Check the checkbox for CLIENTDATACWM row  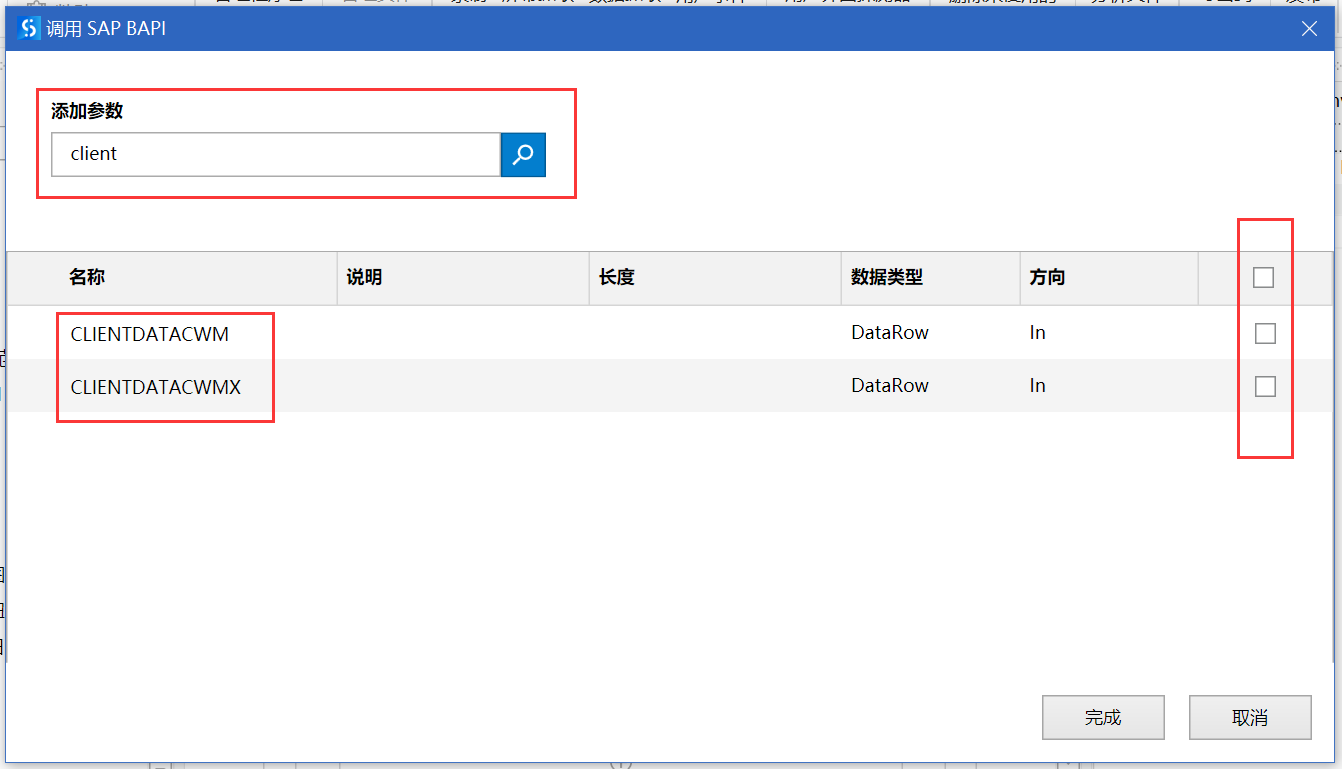1264,333
